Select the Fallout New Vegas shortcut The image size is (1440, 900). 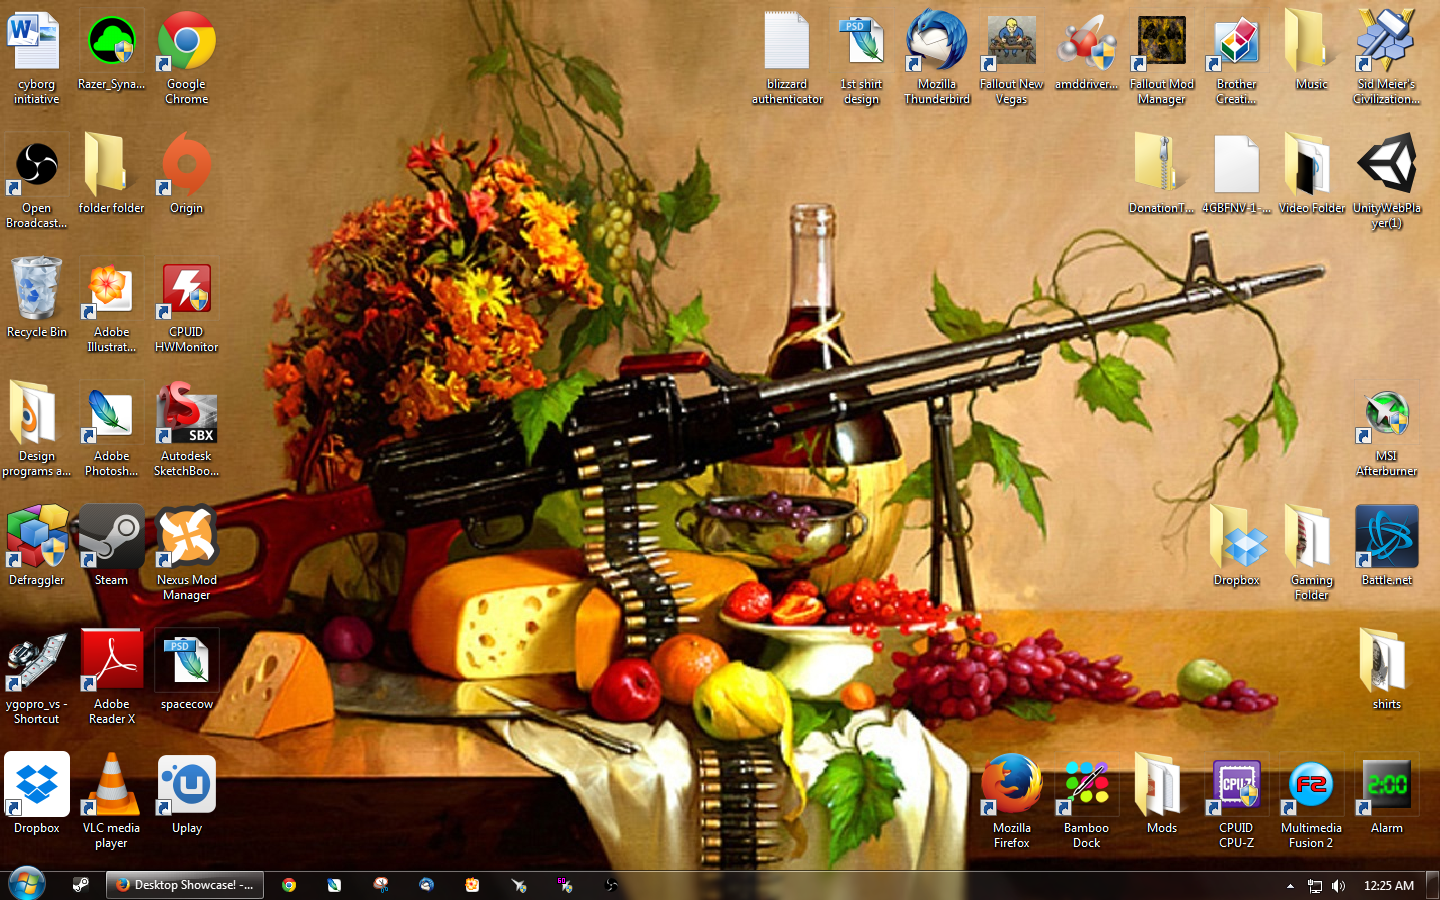click(x=1012, y=58)
